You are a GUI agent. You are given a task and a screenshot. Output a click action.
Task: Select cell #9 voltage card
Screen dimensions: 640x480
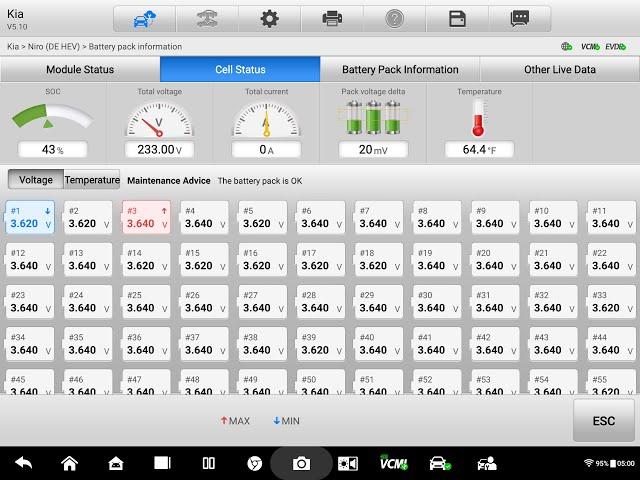tap(495, 217)
